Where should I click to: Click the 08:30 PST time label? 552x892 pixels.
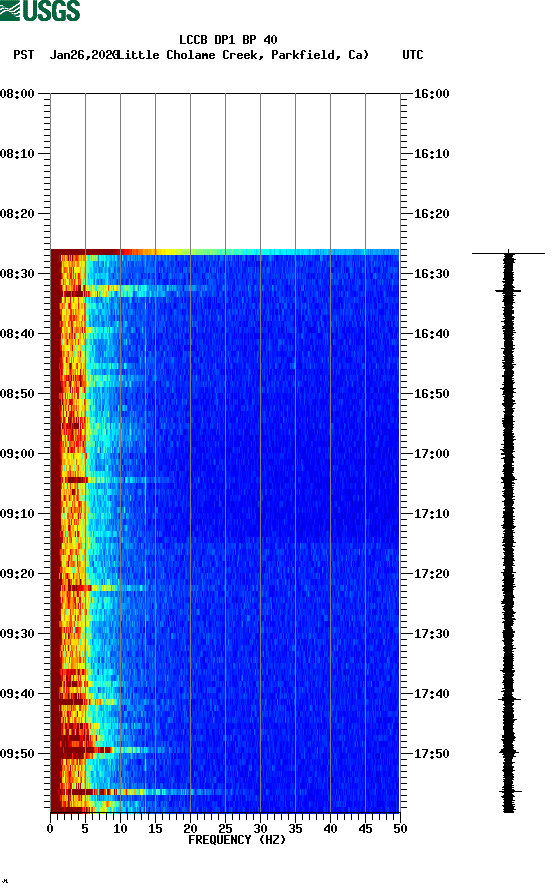point(18,274)
